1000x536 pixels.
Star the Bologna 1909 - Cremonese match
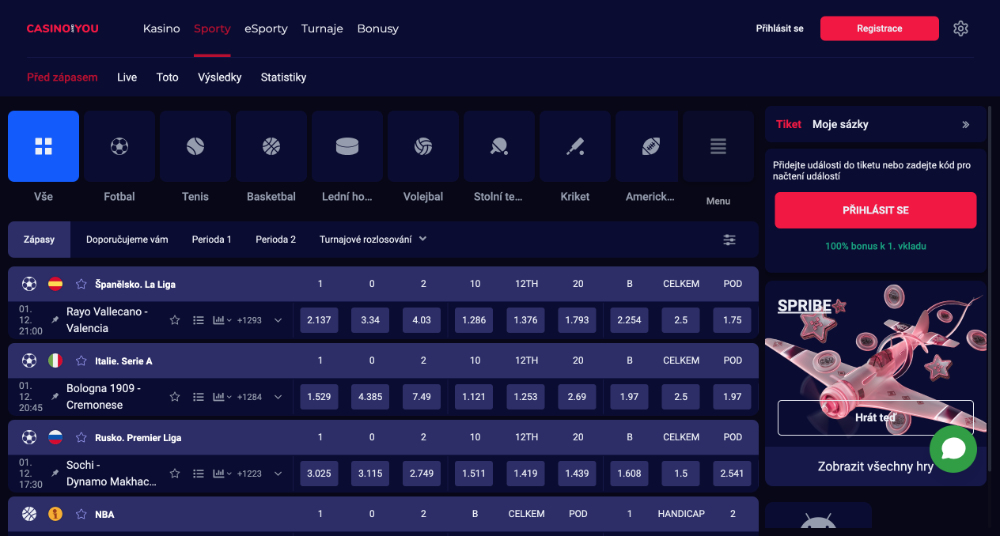pyautogui.click(x=175, y=397)
